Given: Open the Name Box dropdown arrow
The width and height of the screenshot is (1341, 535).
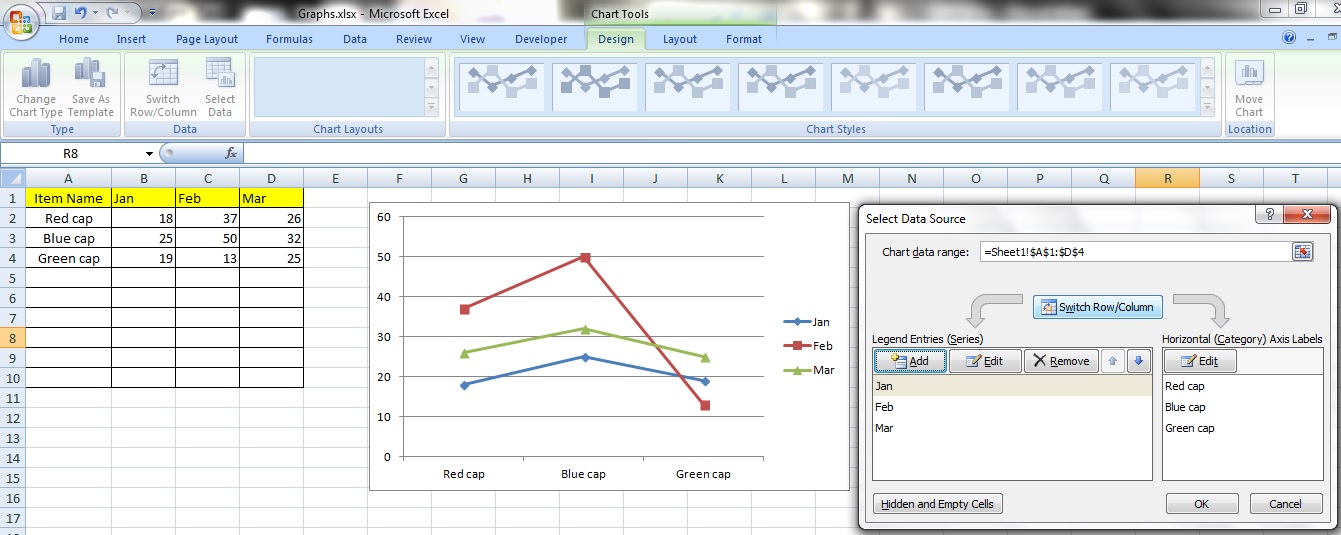Looking at the screenshot, I should click(149, 154).
